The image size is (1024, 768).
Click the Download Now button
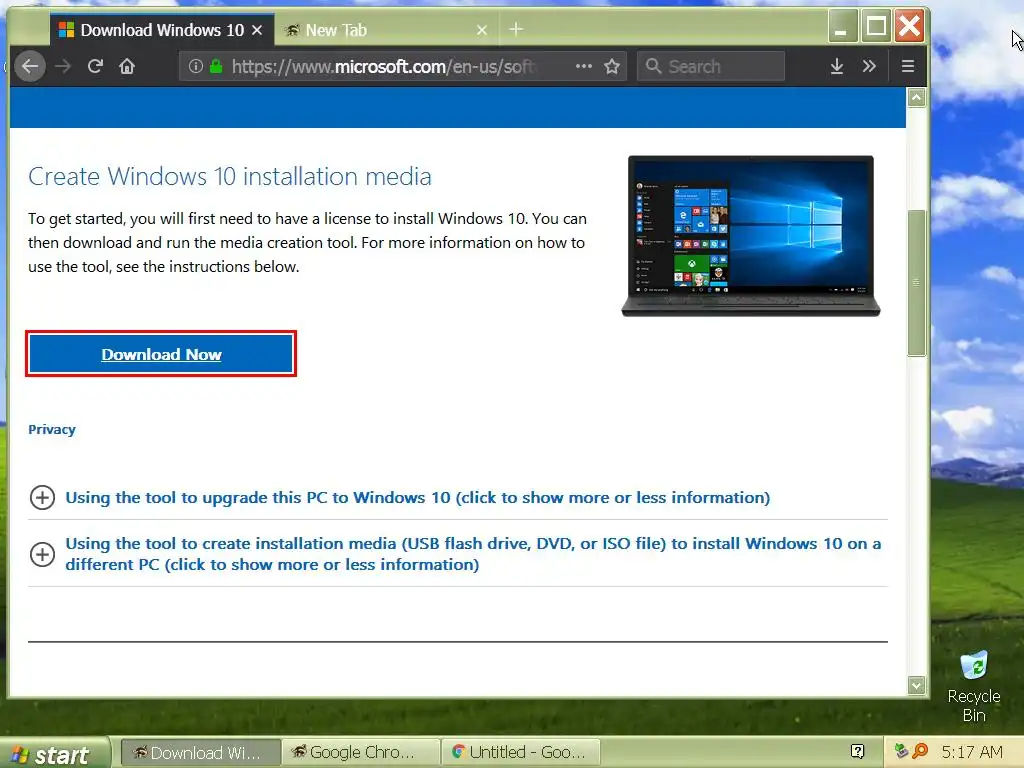161,354
